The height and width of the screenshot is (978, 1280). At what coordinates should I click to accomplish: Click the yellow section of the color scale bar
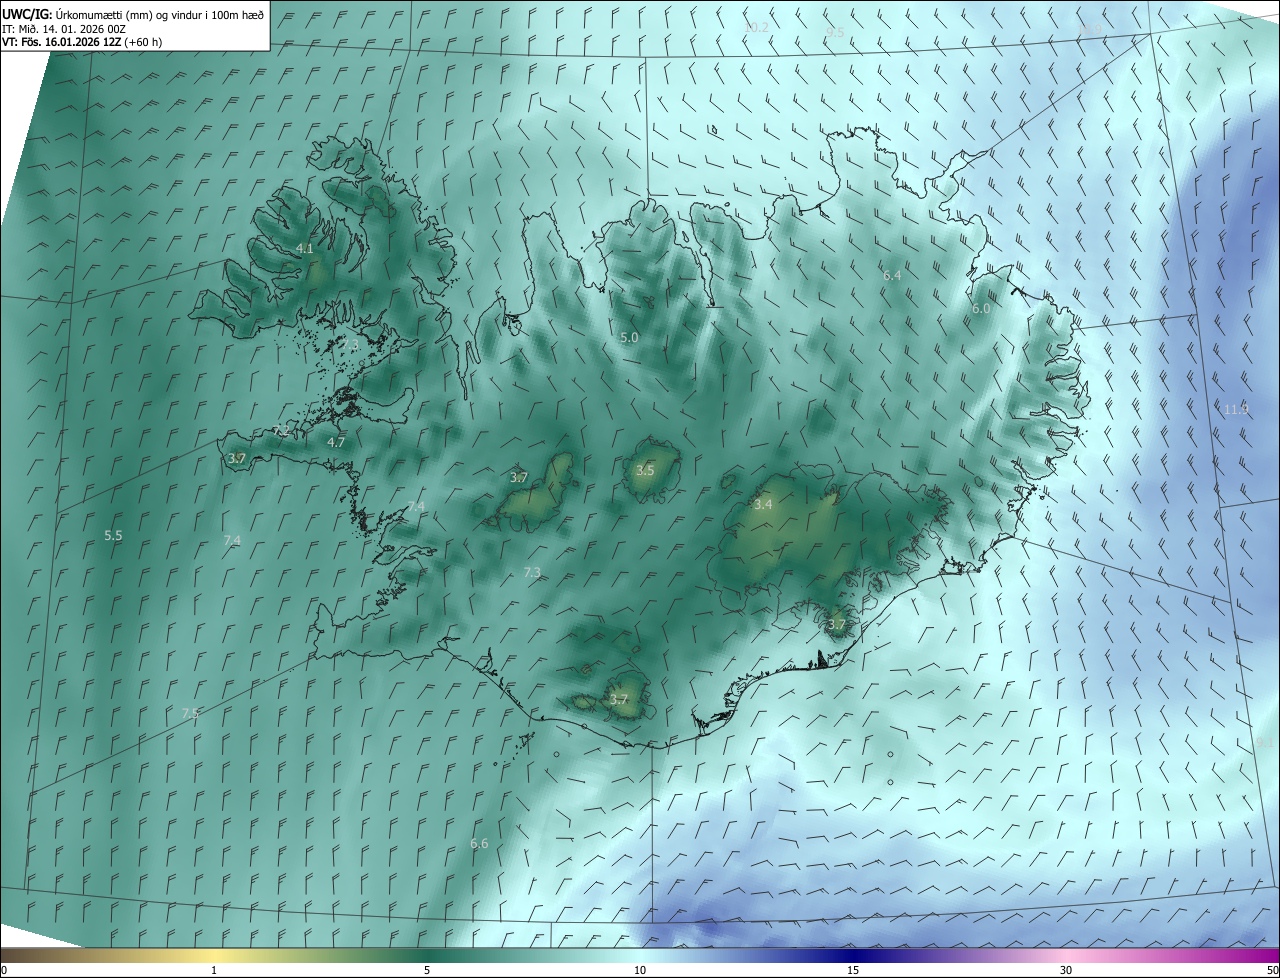click(x=214, y=955)
